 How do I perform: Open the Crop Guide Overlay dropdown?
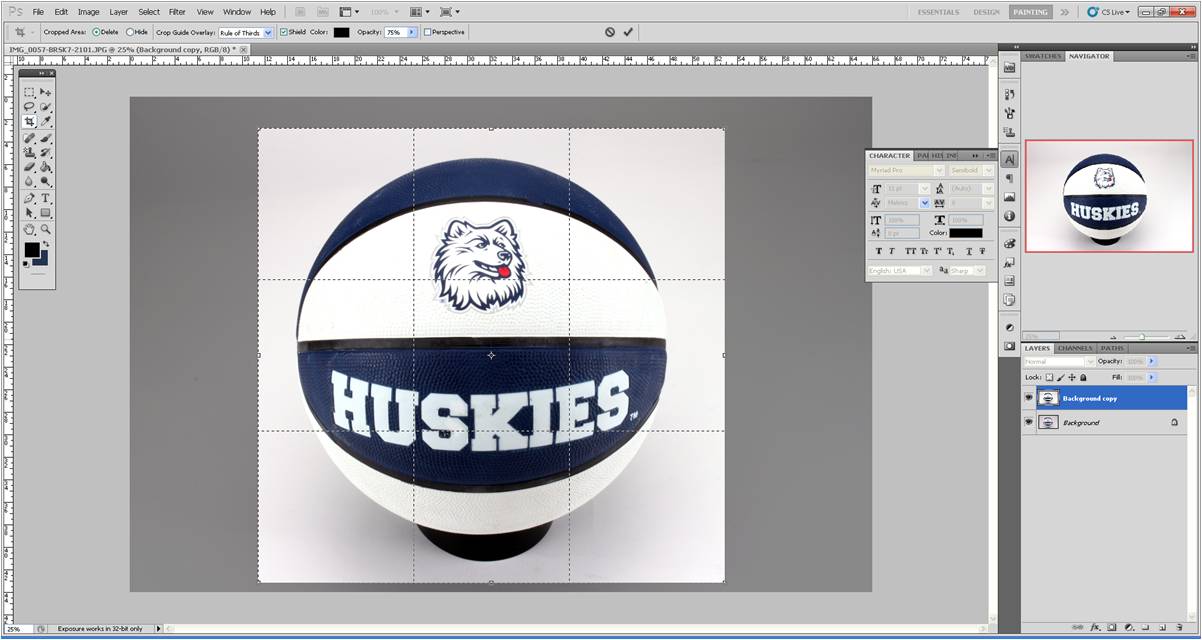pyautogui.click(x=267, y=32)
